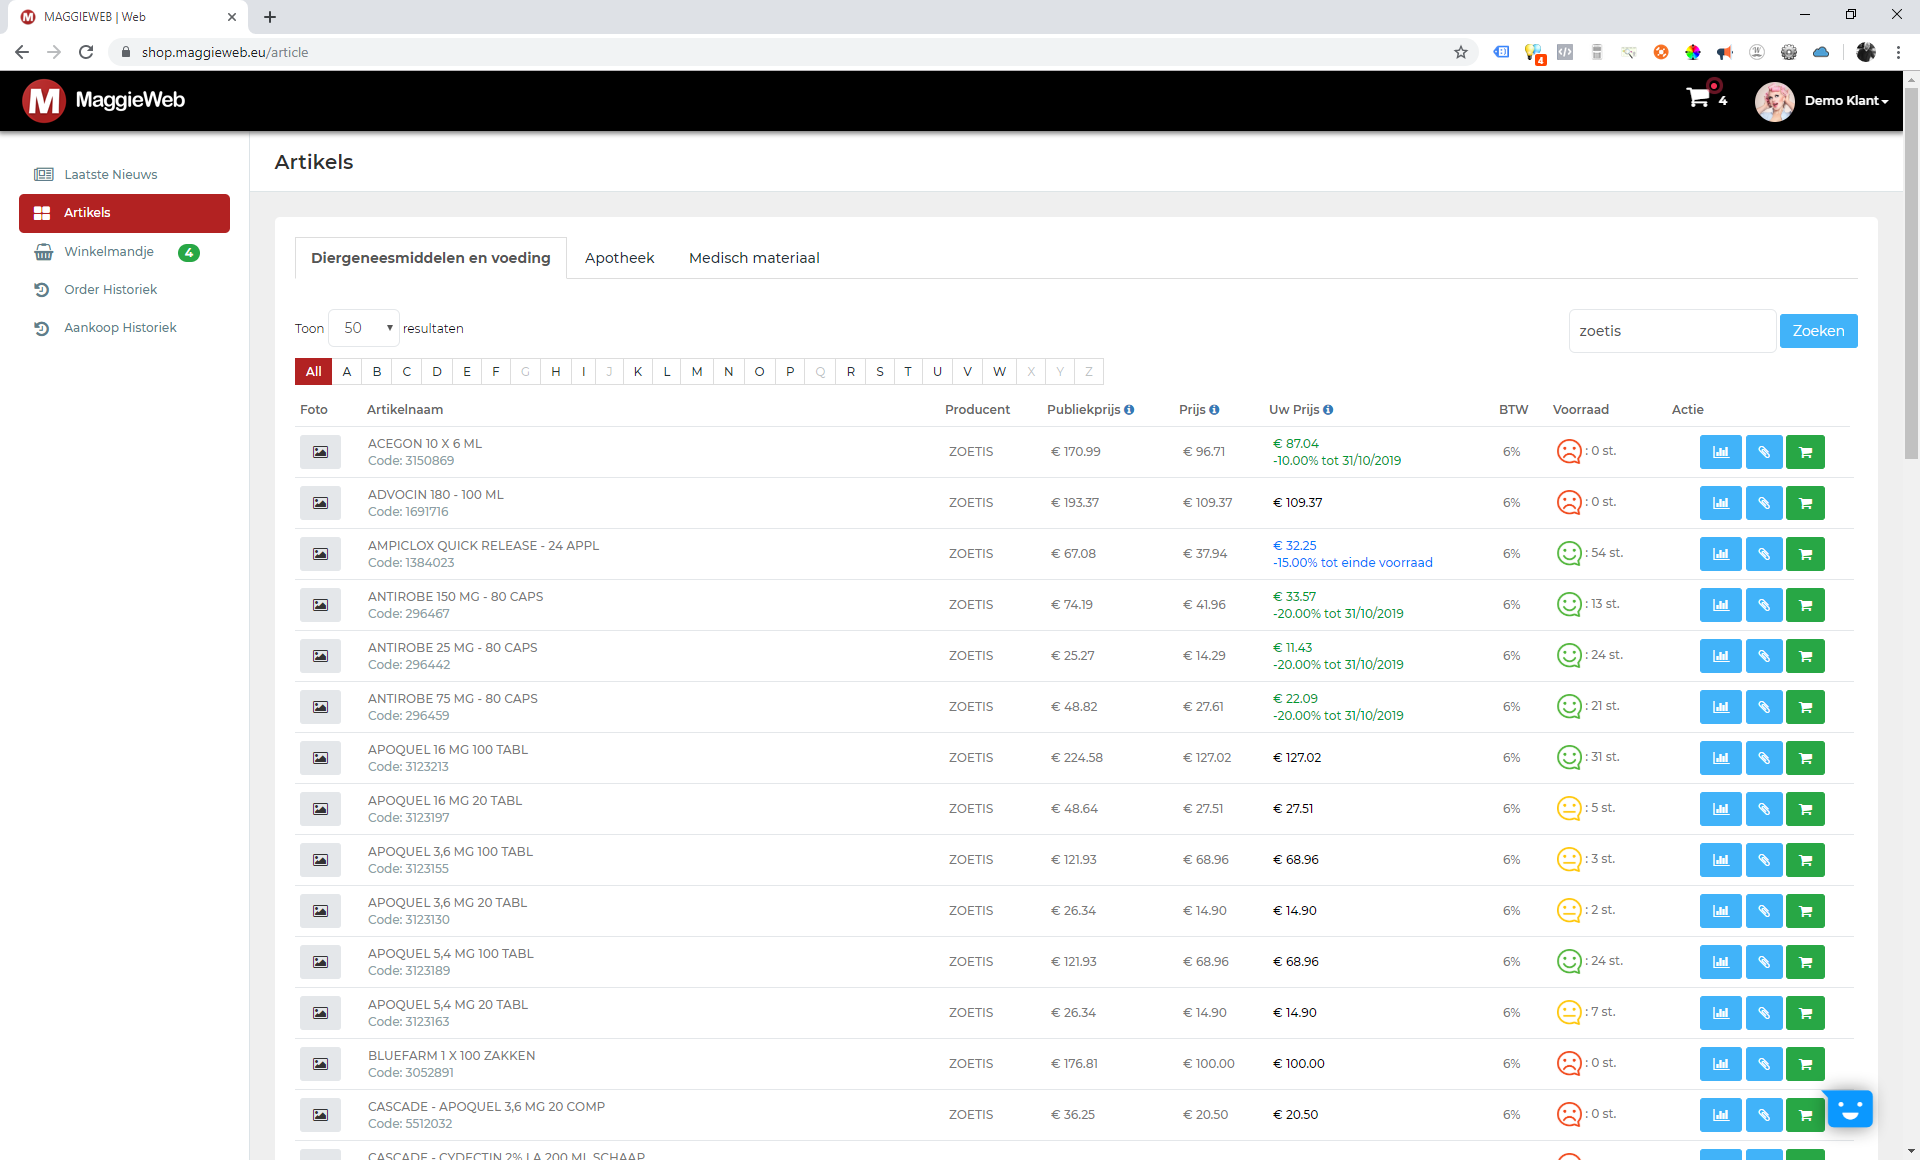1920x1160 pixels.
Task: Click the Zoeken button
Action: click(x=1818, y=331)
